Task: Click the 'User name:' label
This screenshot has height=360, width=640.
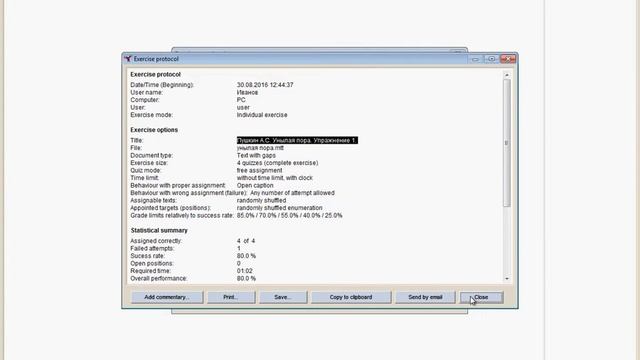Action: [x=146, y=93]
